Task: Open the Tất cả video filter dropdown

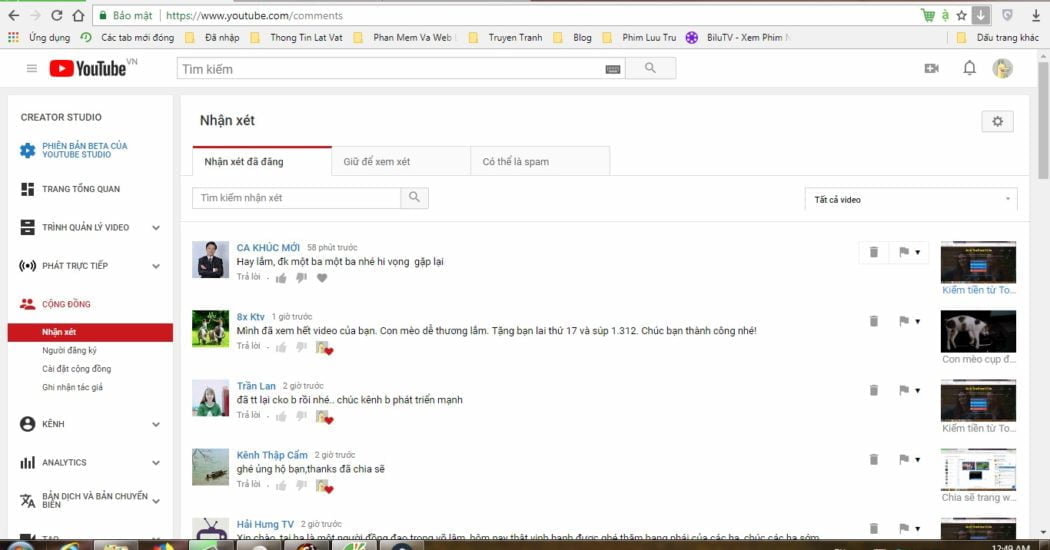Action: click(x=911, y=199)
